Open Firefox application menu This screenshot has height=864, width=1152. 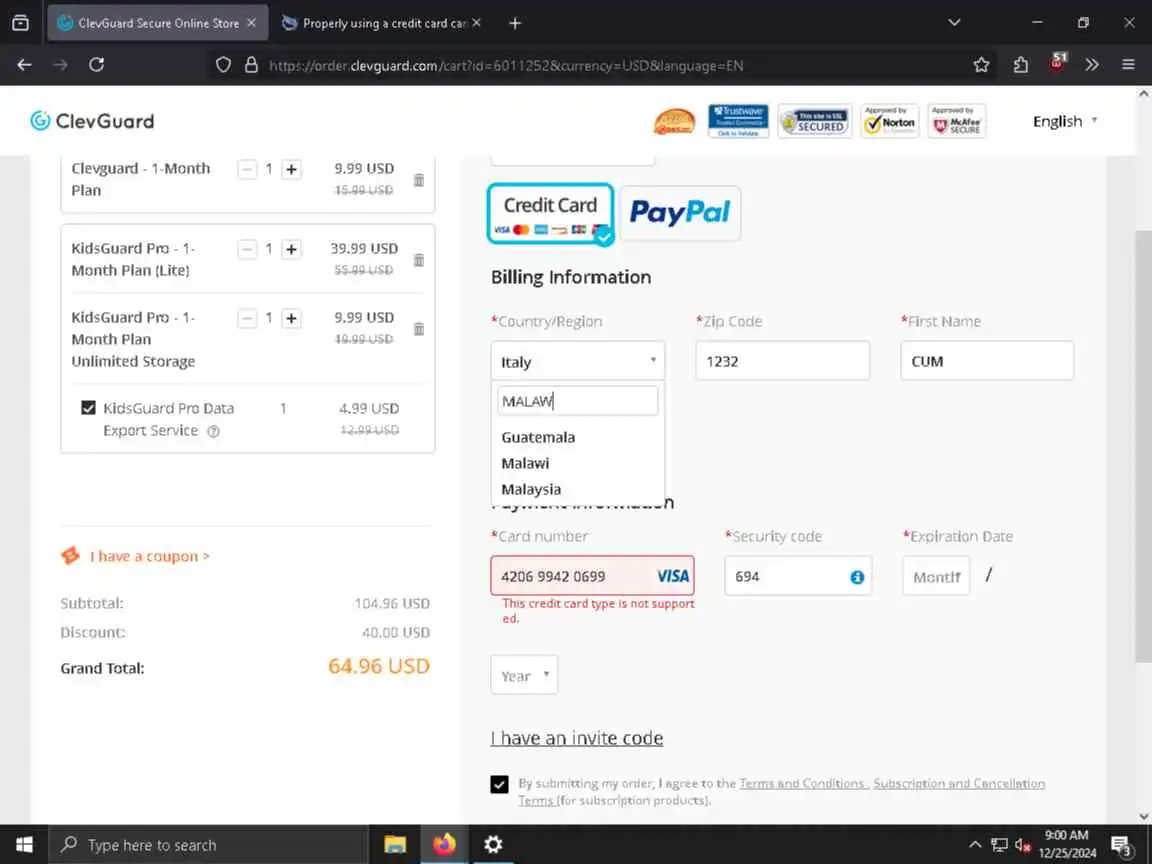pyautogui.click(x=1128, y=65)
